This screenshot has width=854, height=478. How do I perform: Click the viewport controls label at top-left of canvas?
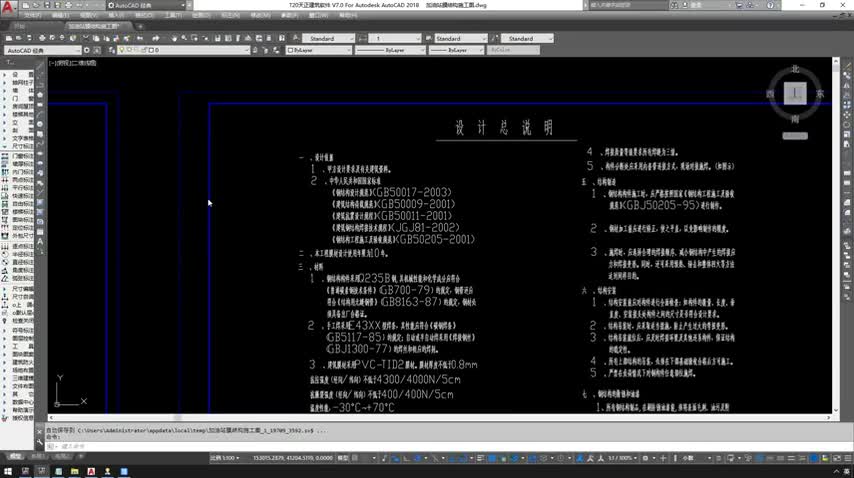[72, 63]
